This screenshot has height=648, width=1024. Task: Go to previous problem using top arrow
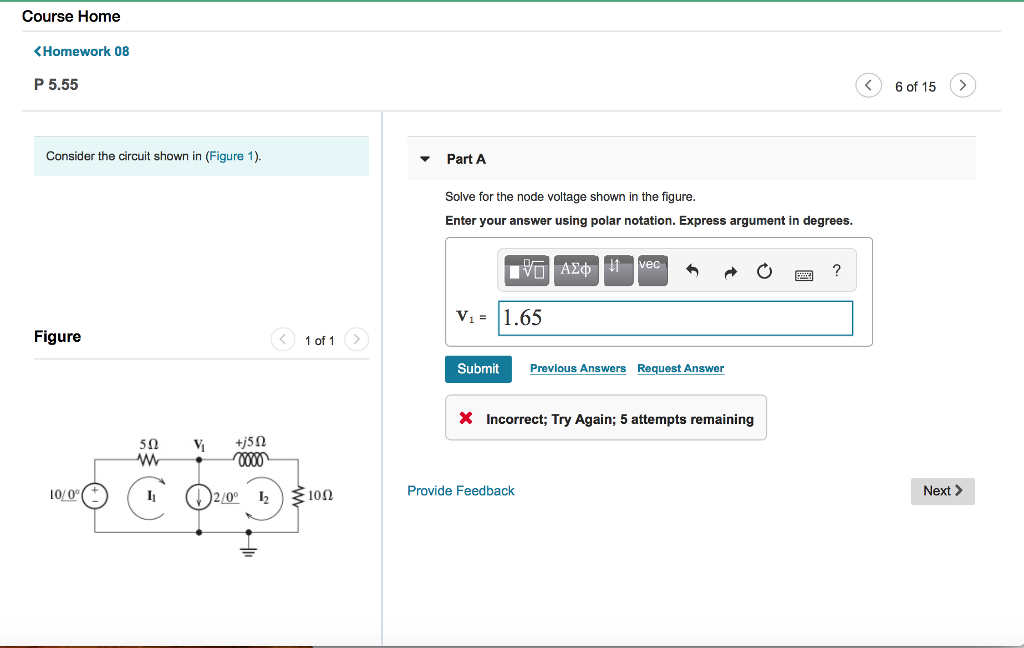click(868, 86)
